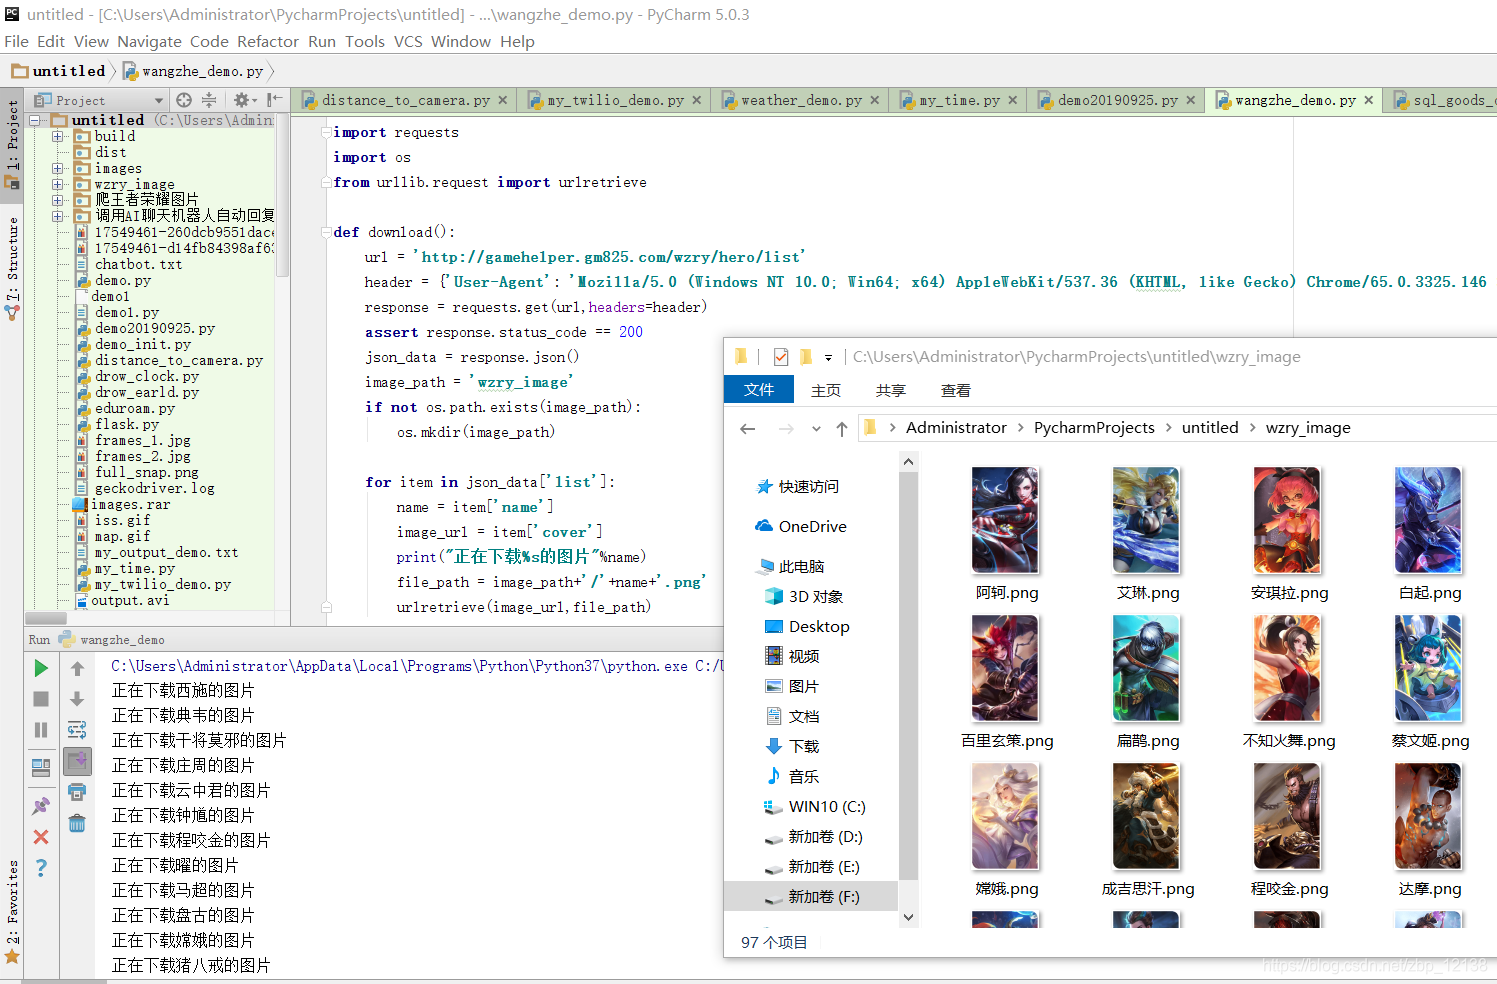Toggle scroll to end in Run console

click(77, 761)
